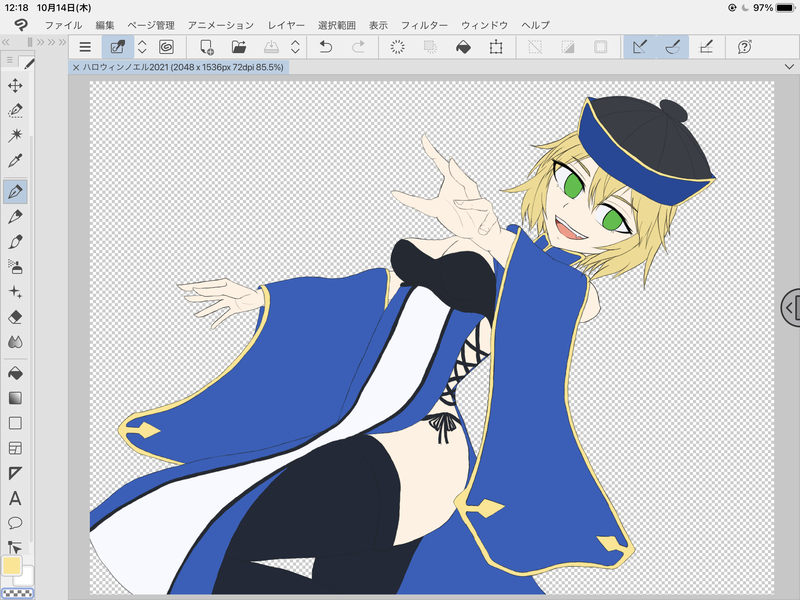Select the Balloon tool
The height and width of the screenshot is (600, 800).
15,523
